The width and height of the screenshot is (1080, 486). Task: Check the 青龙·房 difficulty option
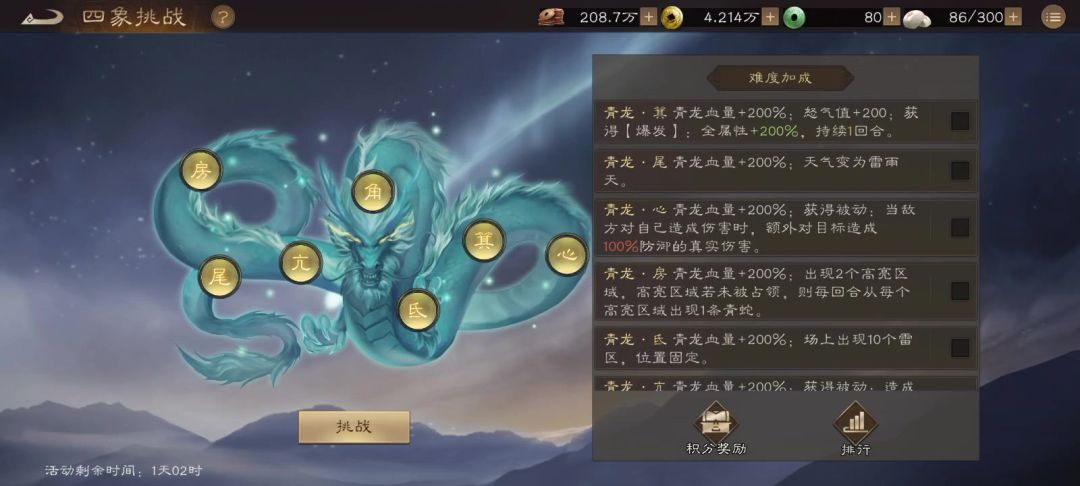959,291
